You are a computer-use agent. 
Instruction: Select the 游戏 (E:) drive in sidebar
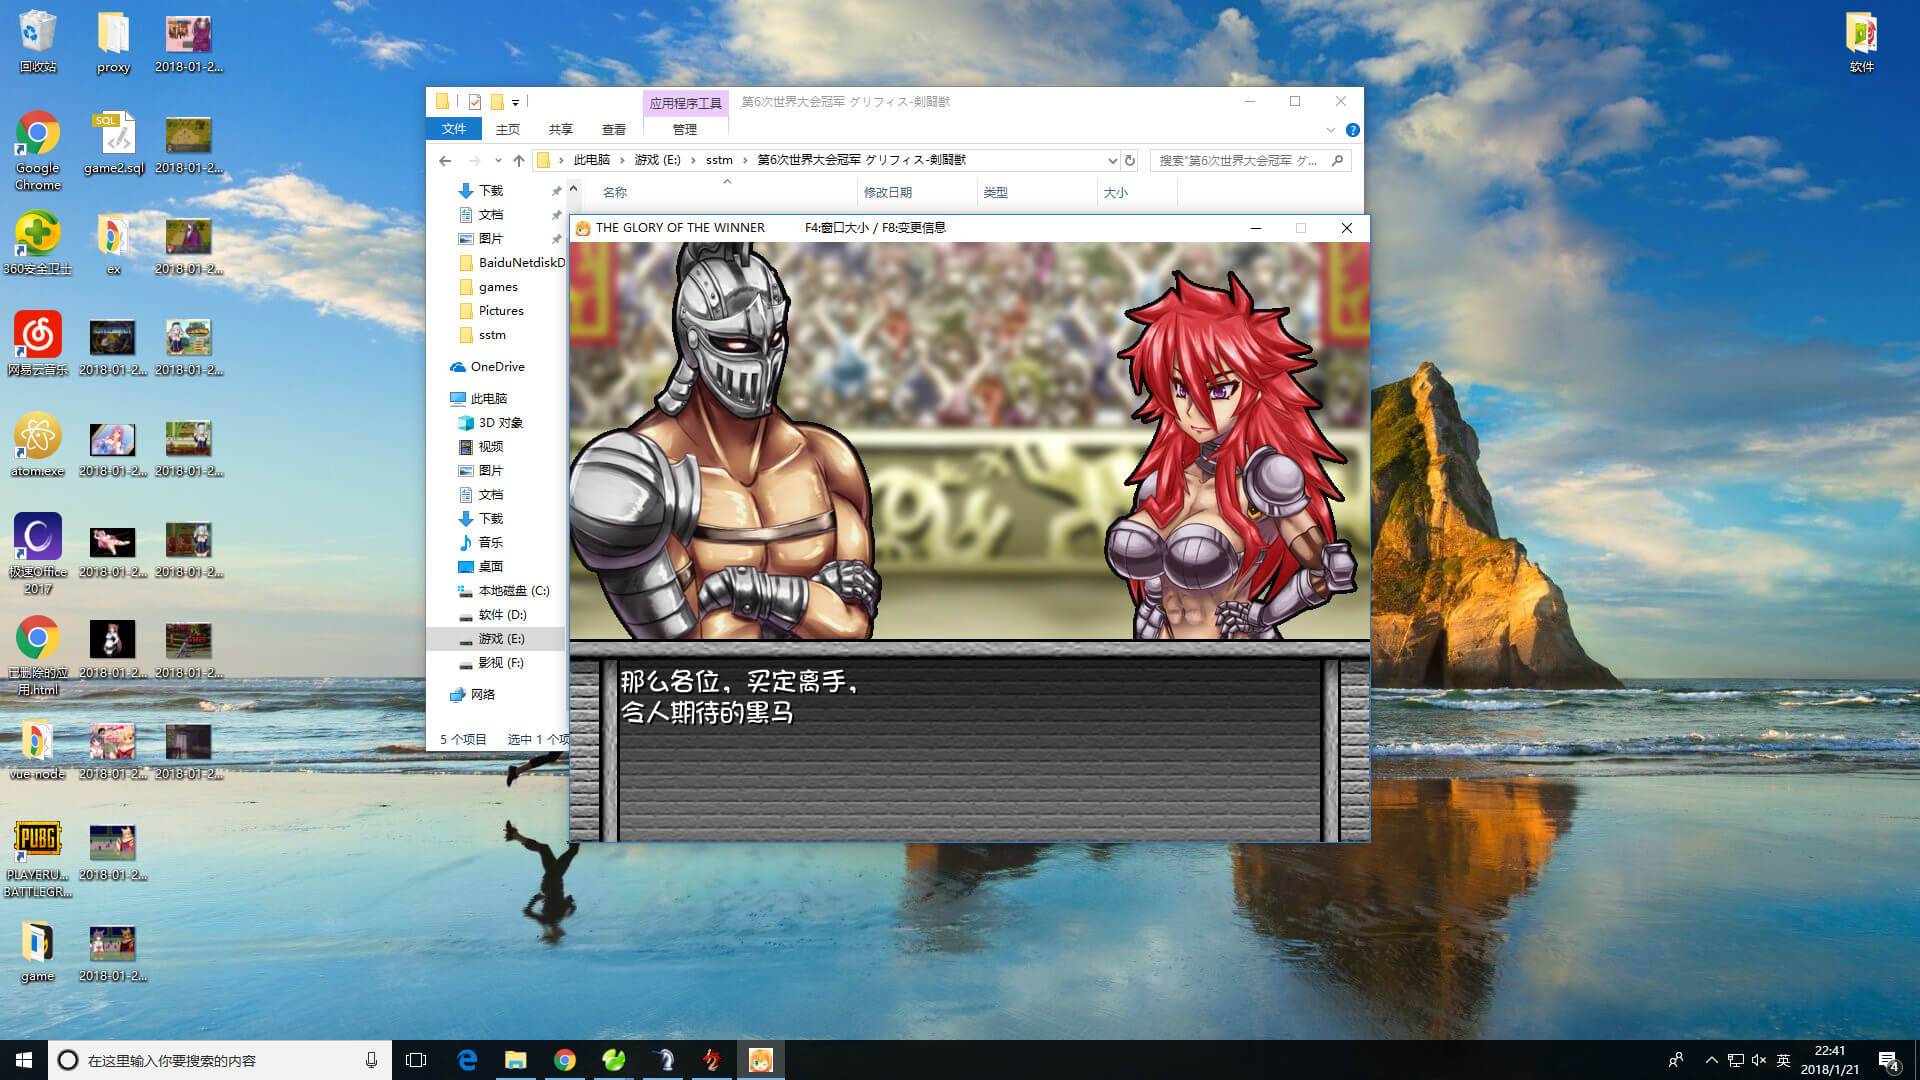tap(500, 638)
